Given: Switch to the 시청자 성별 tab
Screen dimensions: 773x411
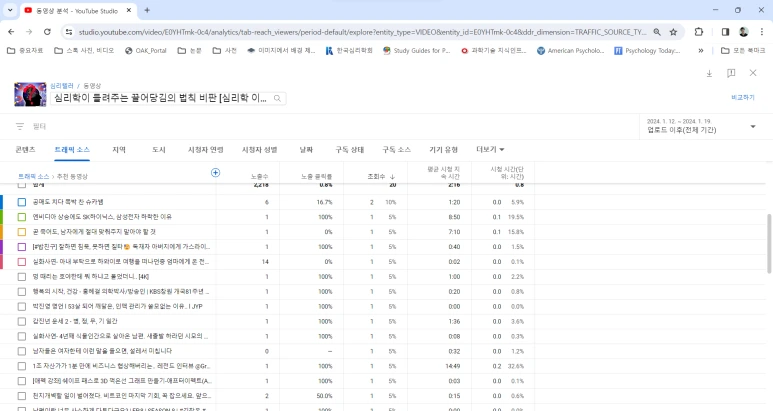Looking at the screenshot, I should click(259, 149).
